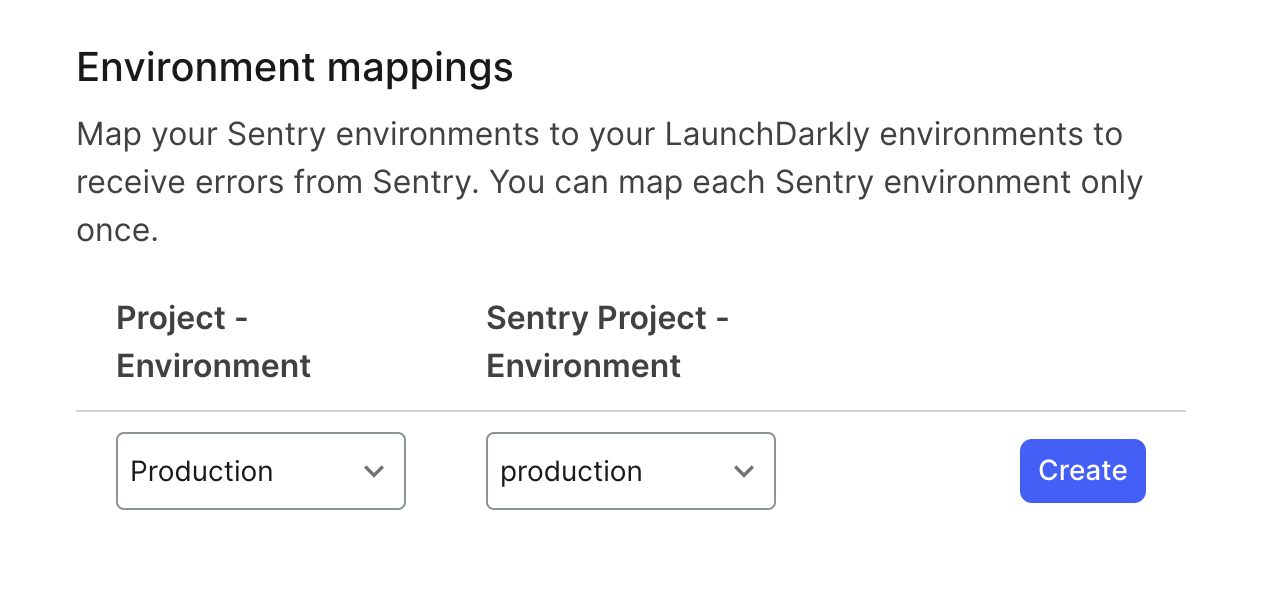1262x610 pixels.
Task: Submit the environment mapping via Create
Action: point(1082,470)
